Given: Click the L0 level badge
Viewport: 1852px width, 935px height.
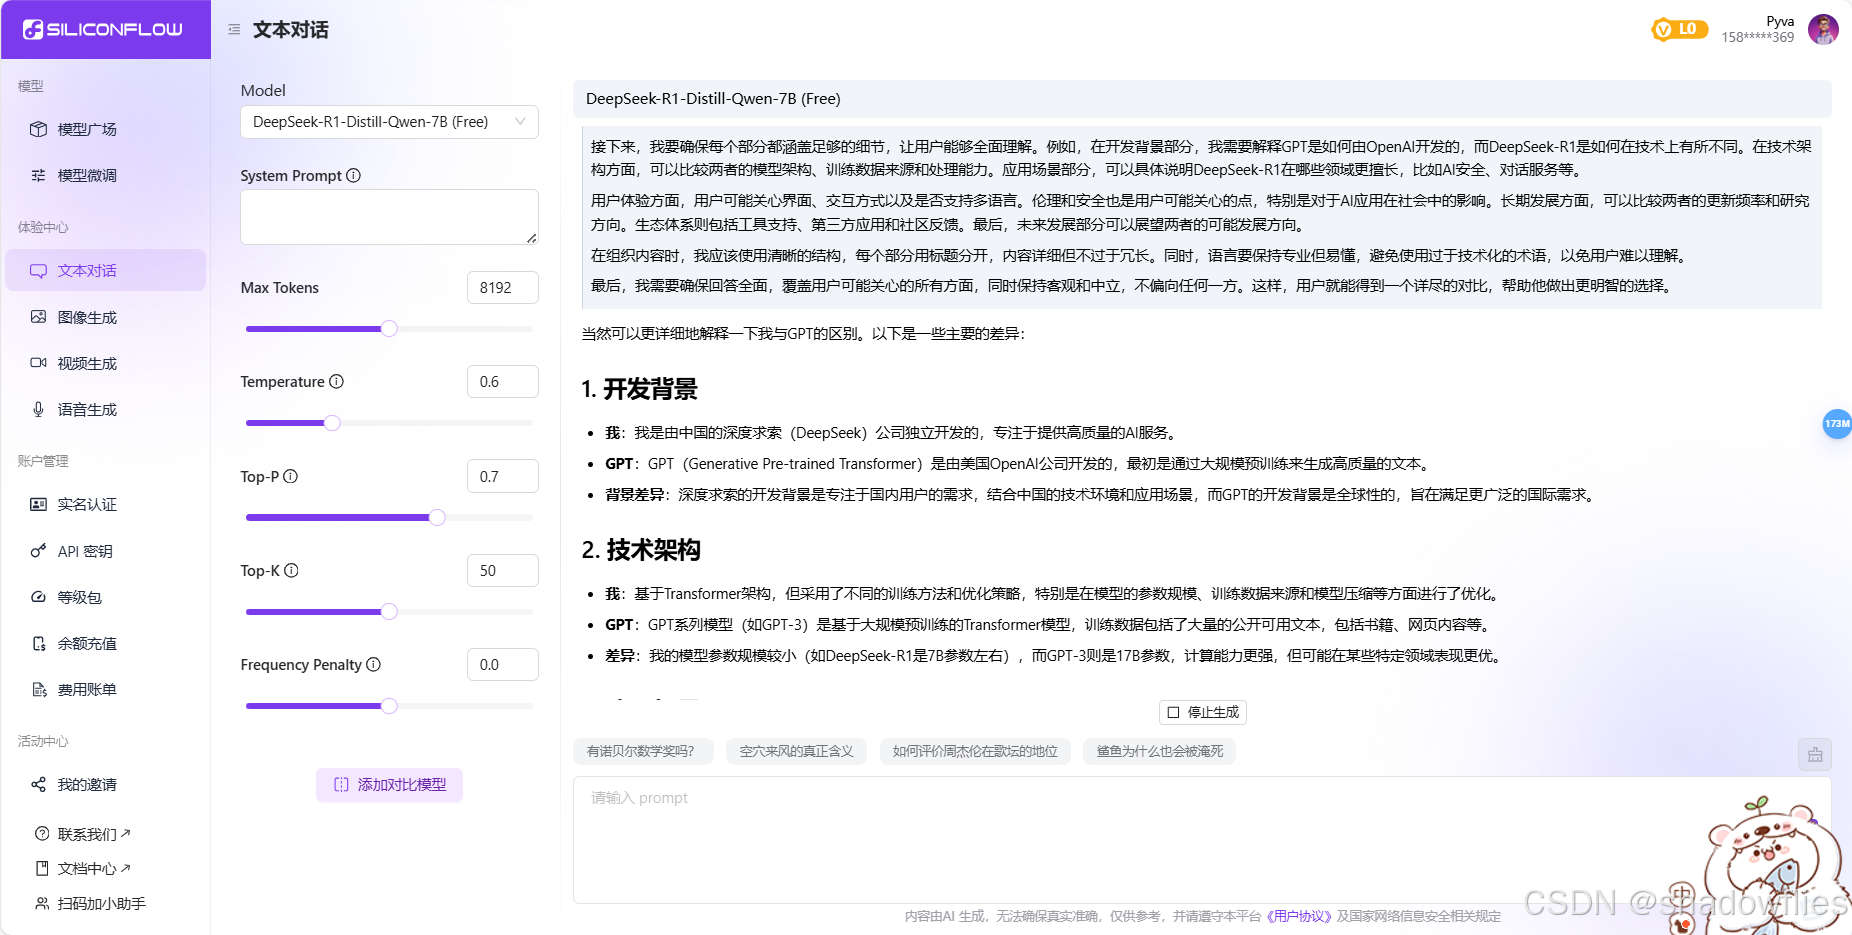Looking at the screenshot, I should [x=1679, y=29].
